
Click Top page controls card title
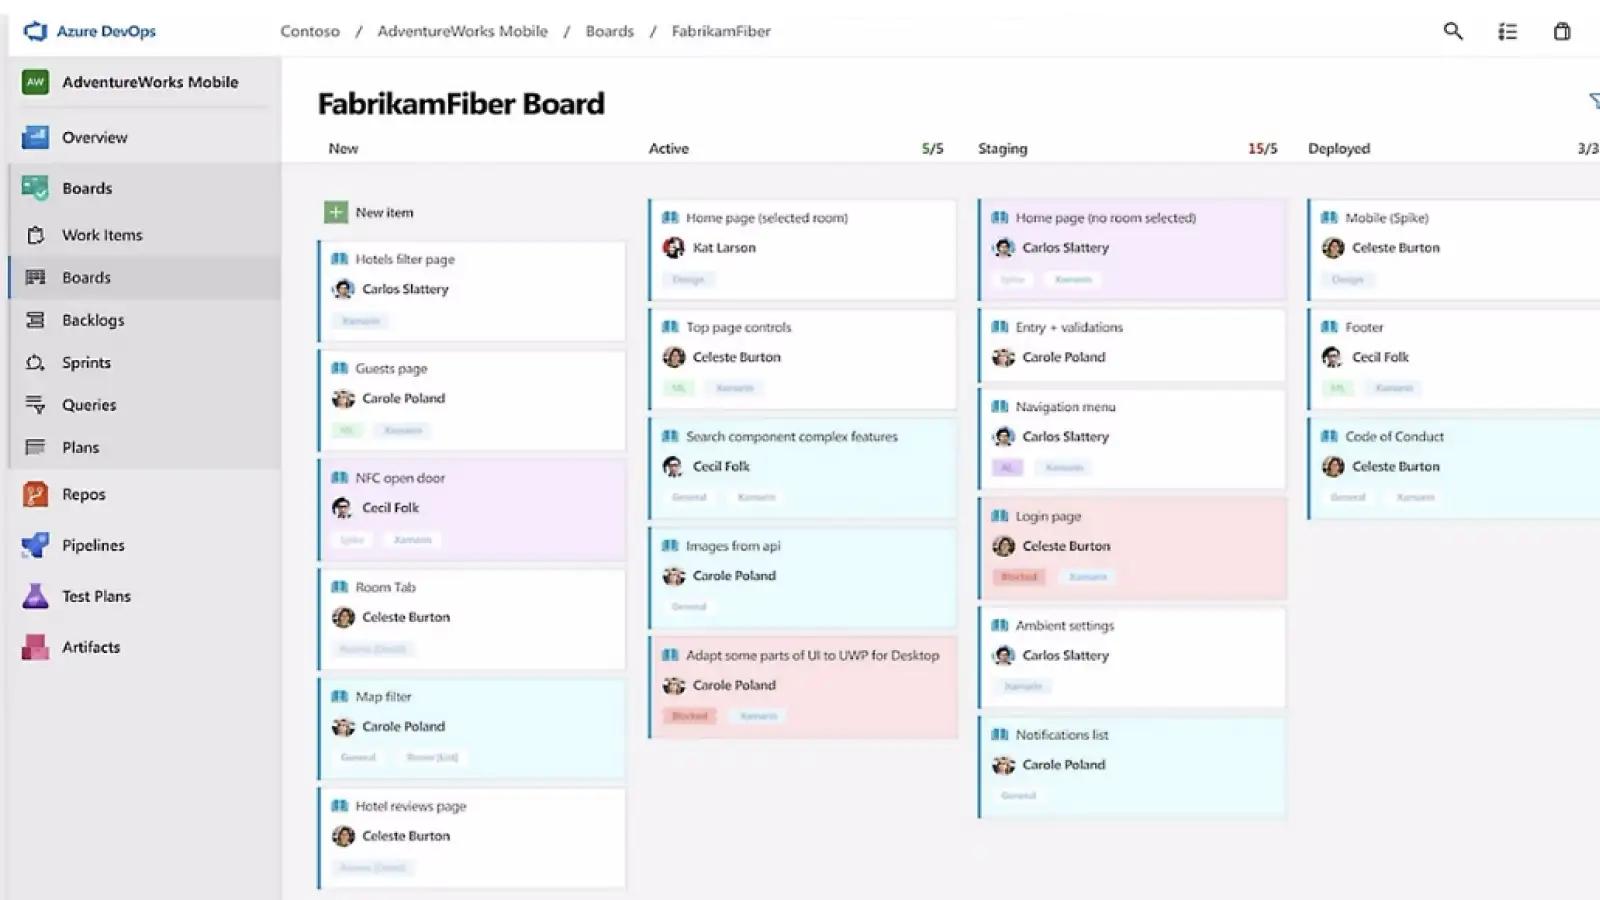click(738, 327)
